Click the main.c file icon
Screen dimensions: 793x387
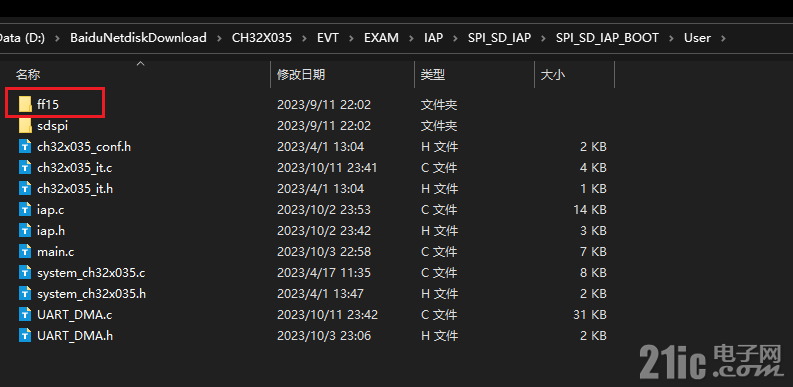[25, 251]
